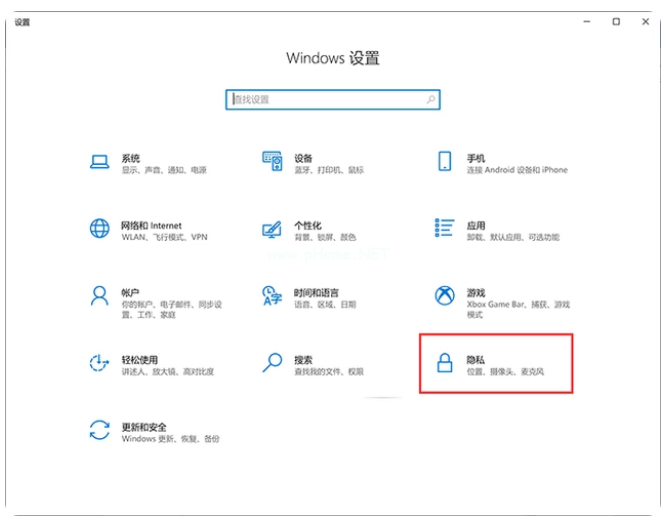Select the 网络和 Internet text label
Screen dimensions: 667x525
(151, 226)
